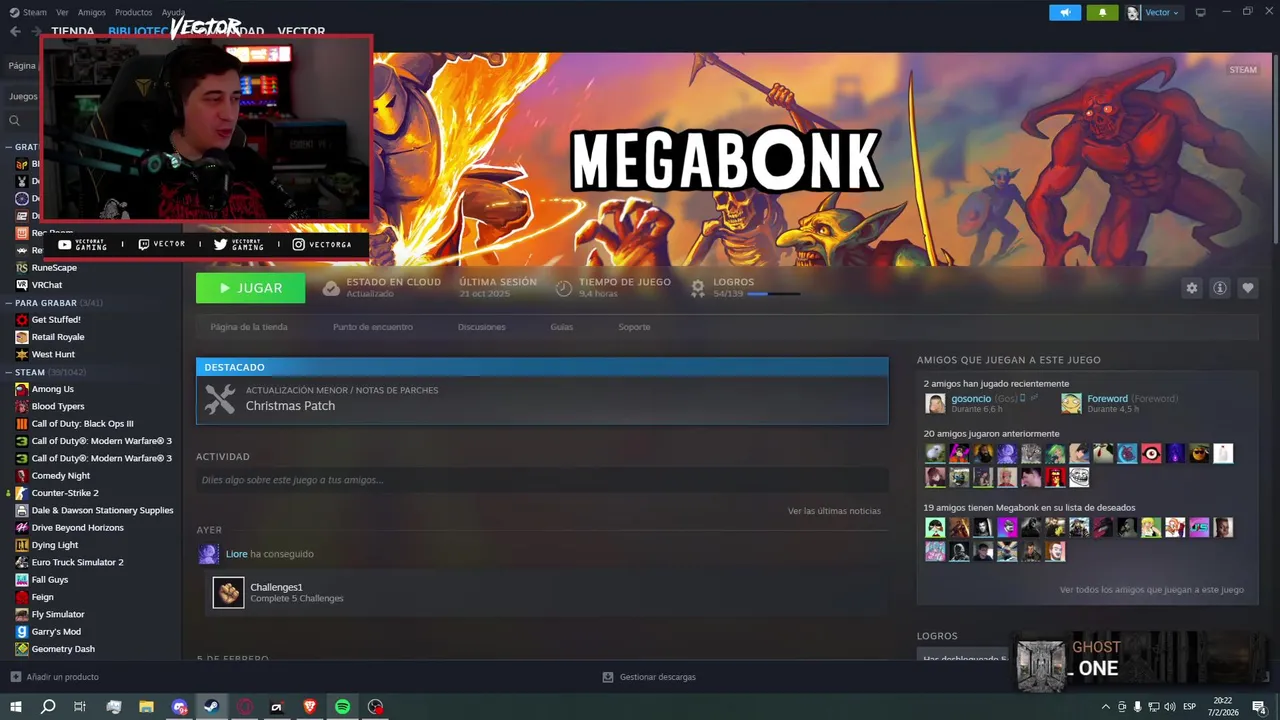Open the announcements megaphone button
Viewport: 1280px width, 720px height.
1065,12
